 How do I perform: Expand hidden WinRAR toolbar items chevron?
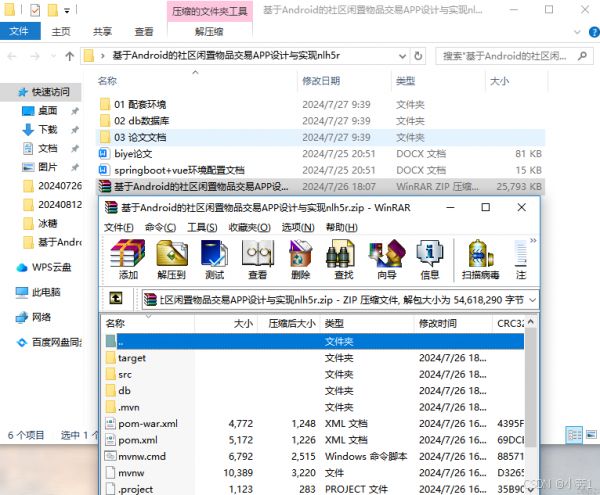pos(533,240)
